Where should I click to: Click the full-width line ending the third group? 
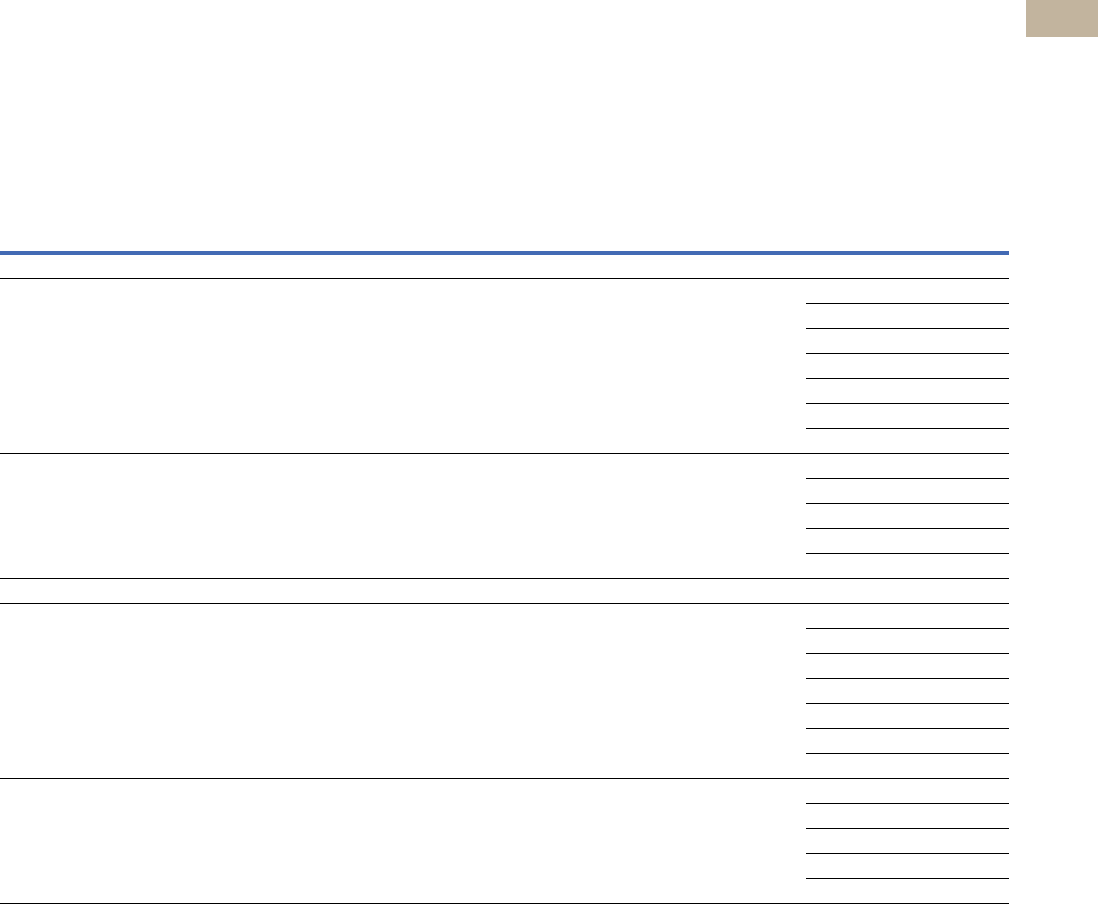pos(504,779)
